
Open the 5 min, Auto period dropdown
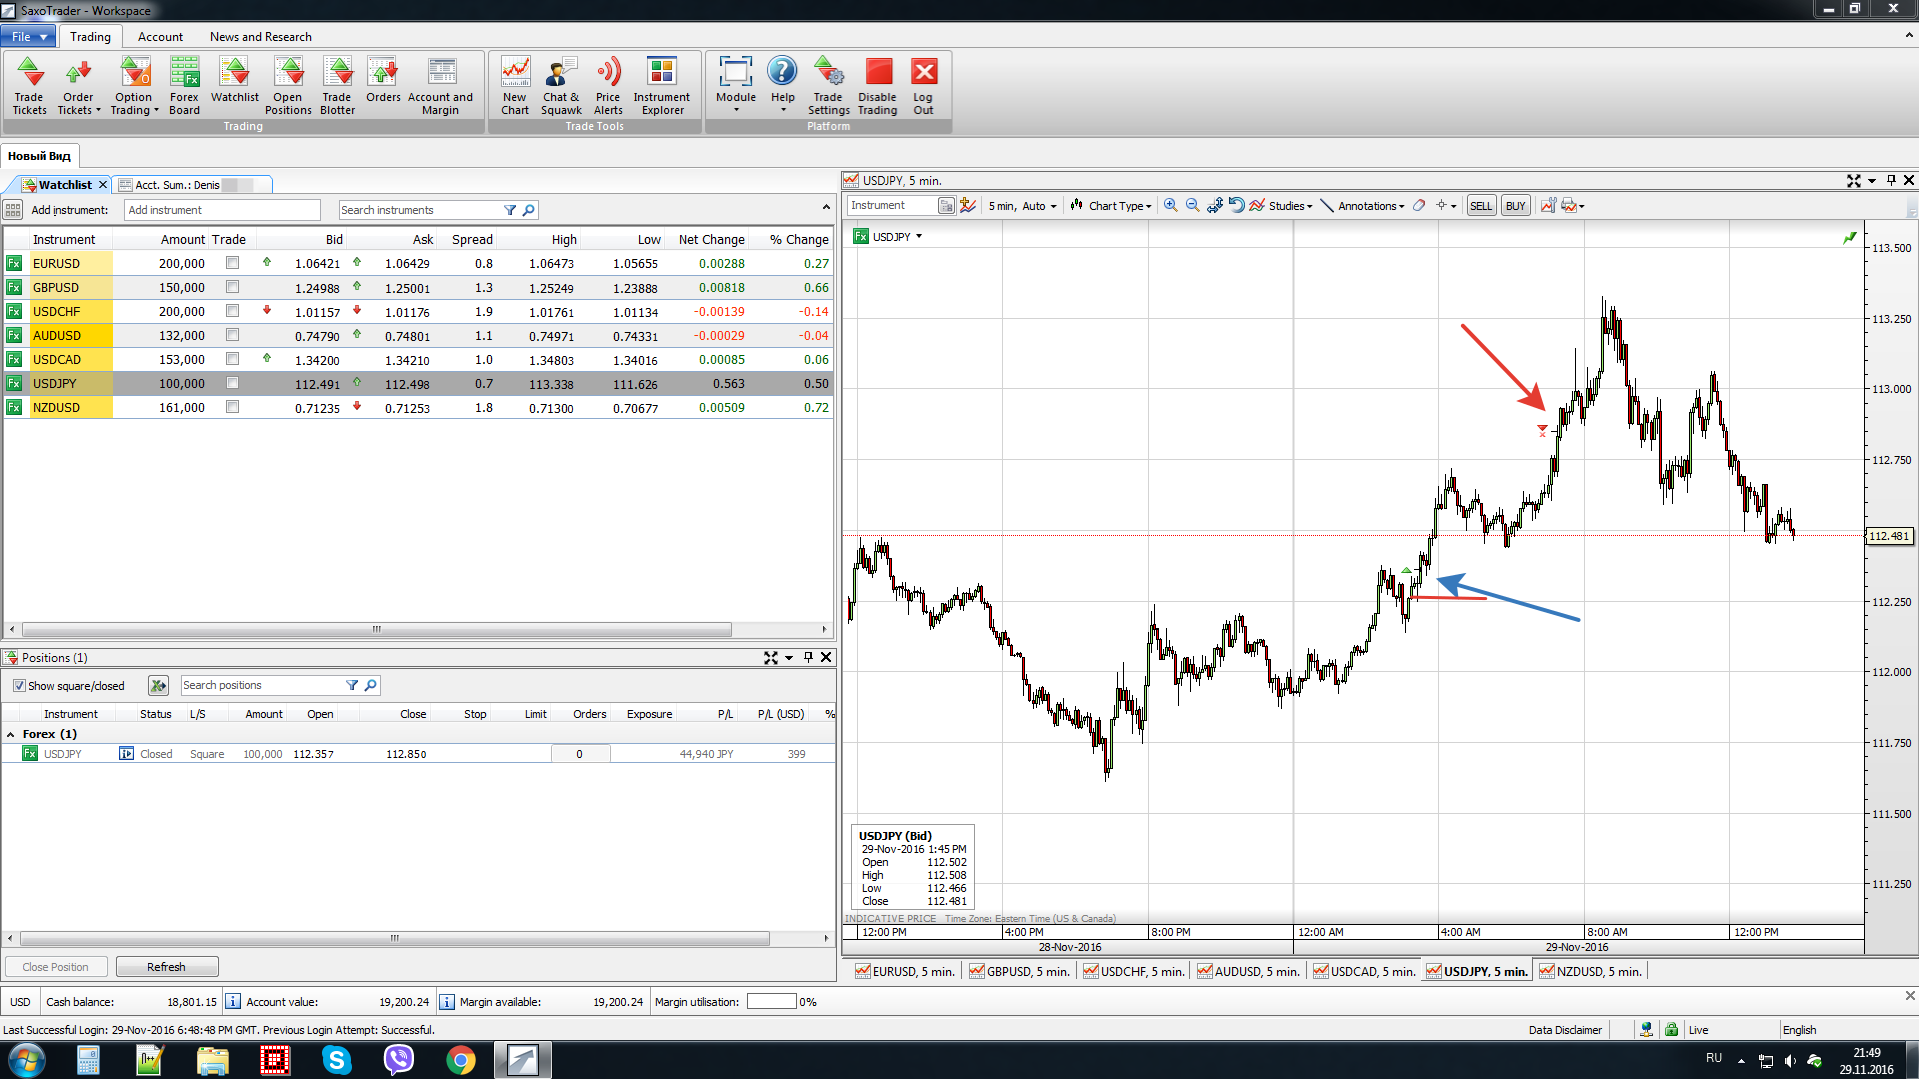pyautogui.click(x=1022, y=205)
